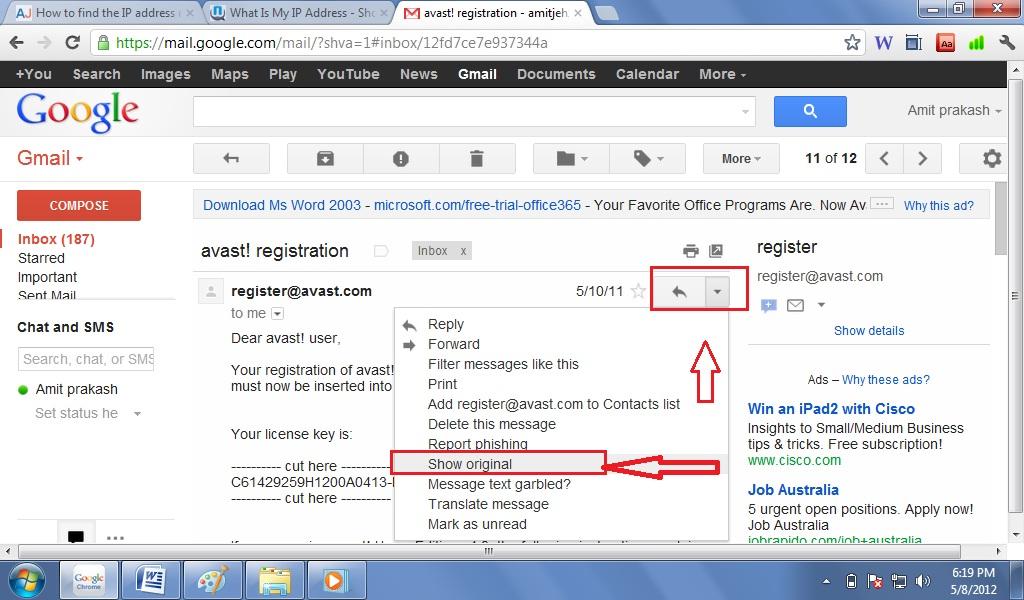Open the Amit prakash account menu

pyautogui.click(x=953, y=110)
